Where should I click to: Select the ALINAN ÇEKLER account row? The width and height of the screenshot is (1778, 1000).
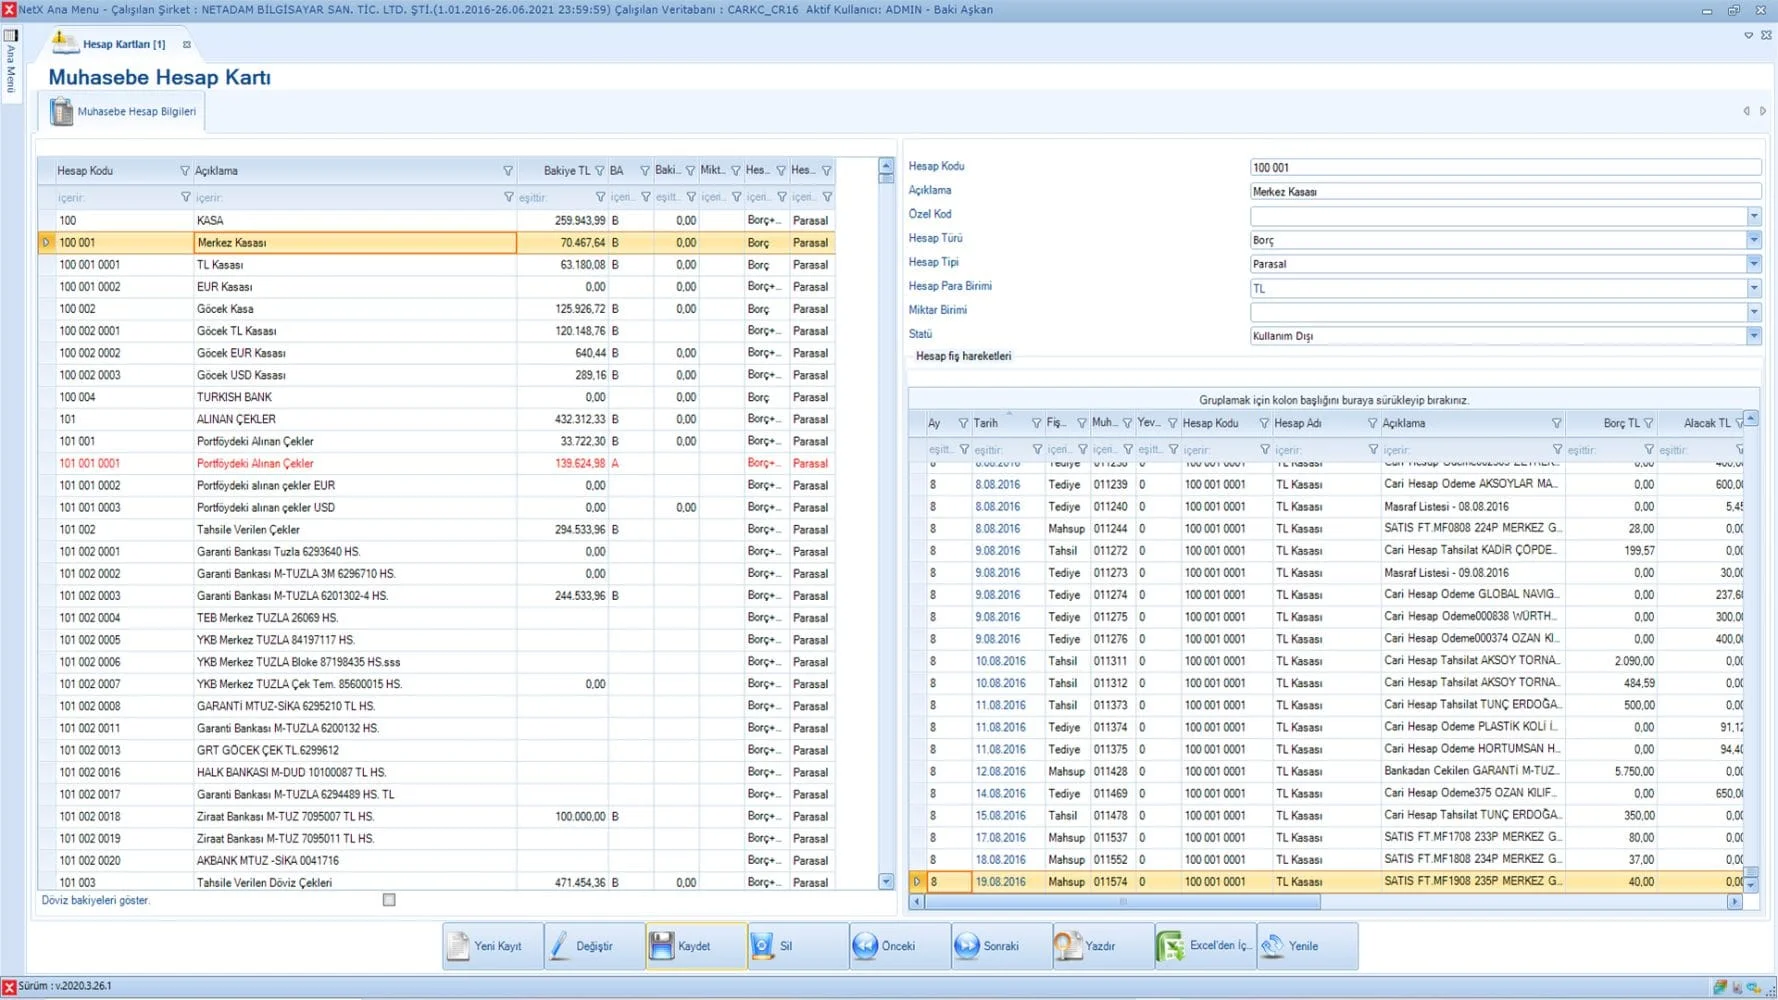click(236, 419)
